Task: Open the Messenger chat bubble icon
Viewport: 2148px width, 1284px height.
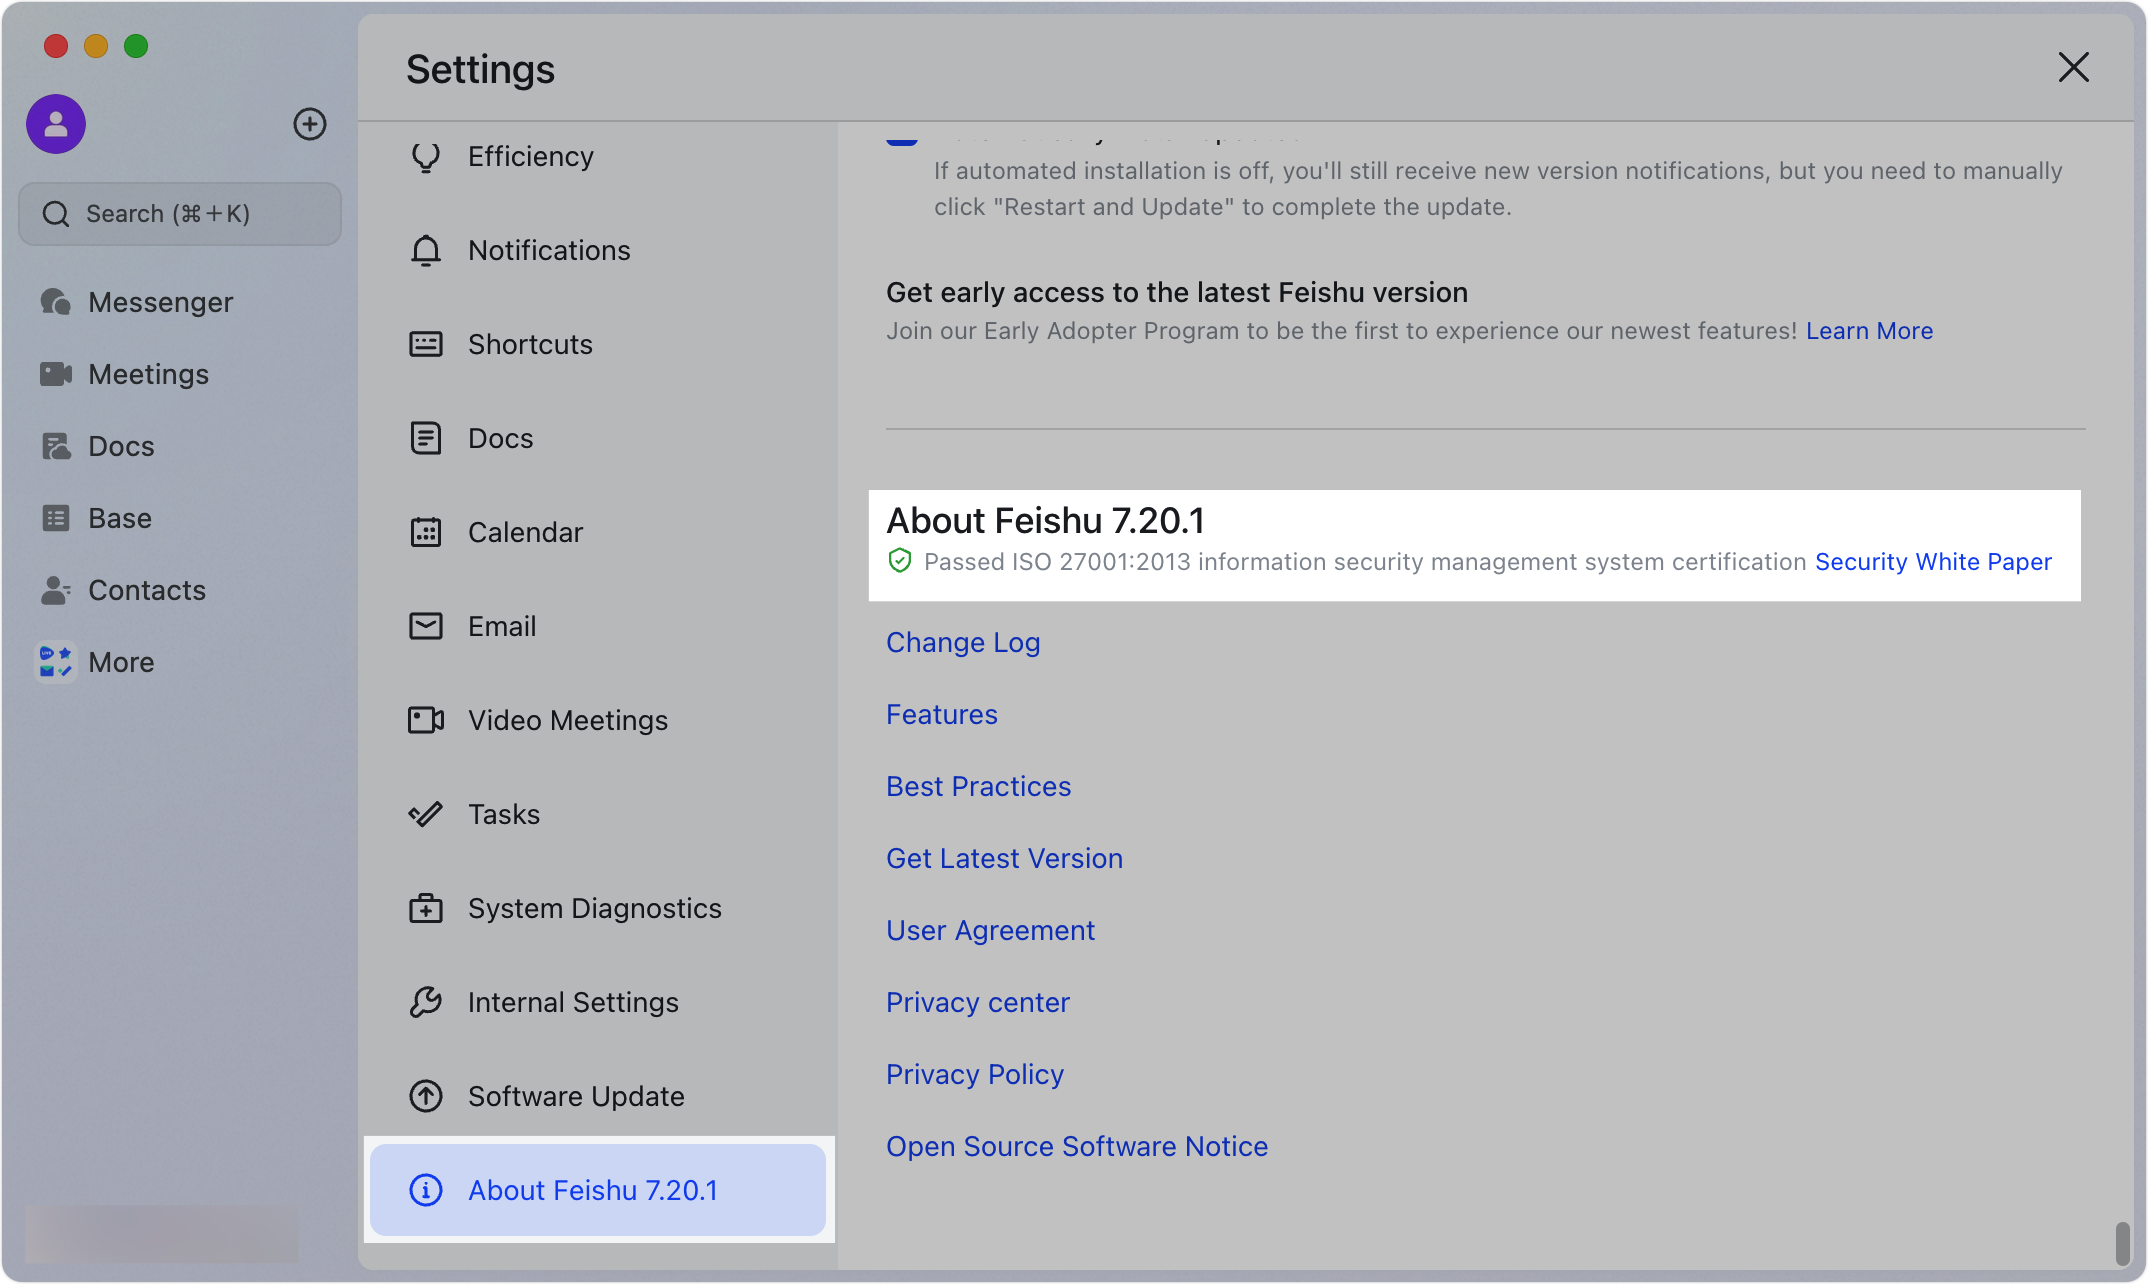Action: tap(56, 302)
